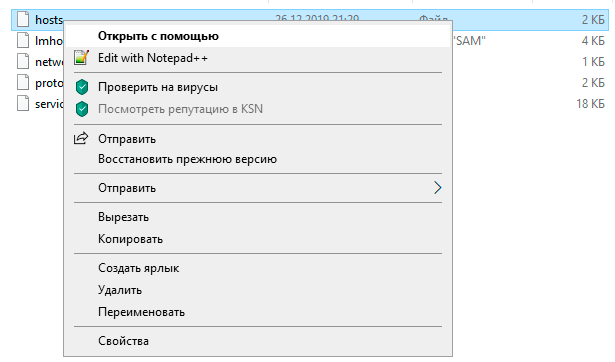Click the lmhosts file icon

tap(23, 40)
